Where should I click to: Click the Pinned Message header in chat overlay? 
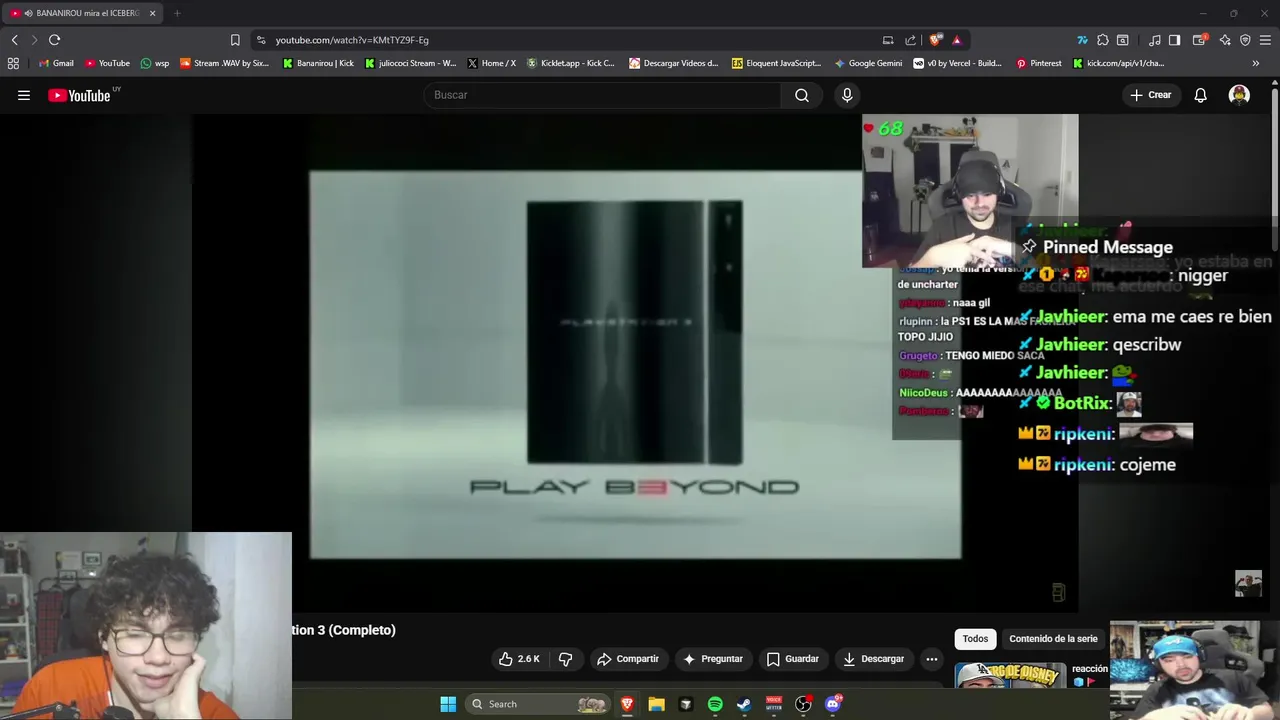pyautogui.click(x=1107, y=247)
